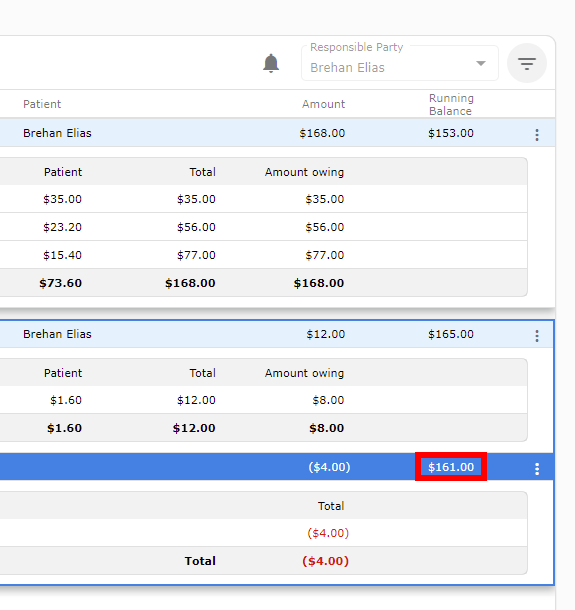Click the bold Total label at the bottom
The height and width of the screenshot is (610, 575).
click(x=200, y=561)
